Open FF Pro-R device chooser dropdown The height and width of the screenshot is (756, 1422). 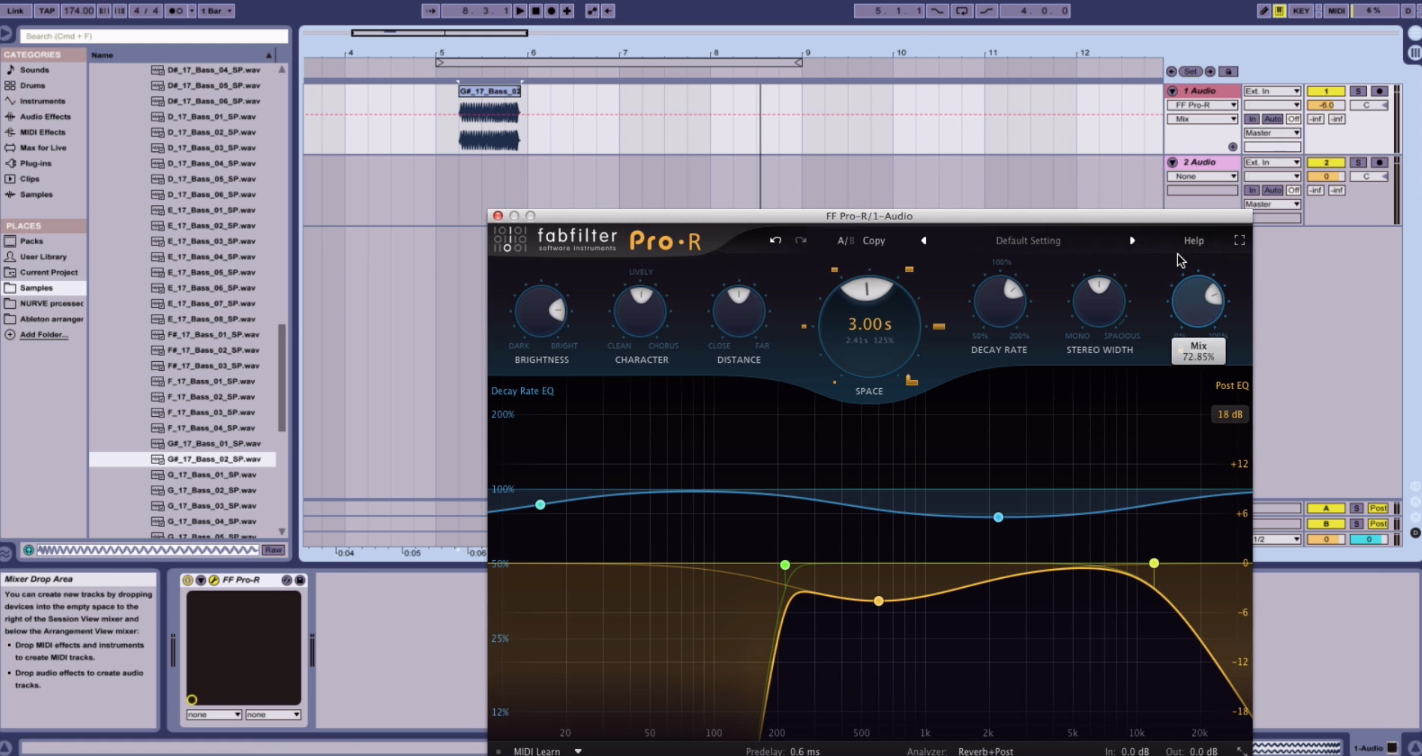[1203, 105]
